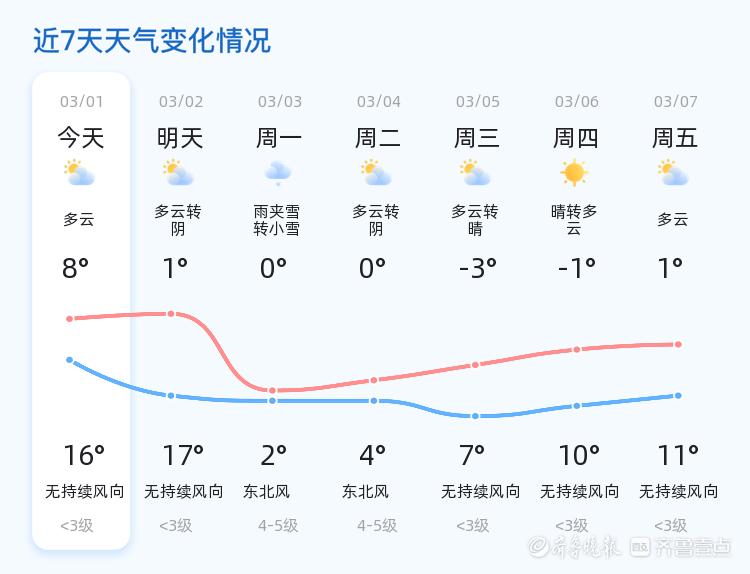Click the 03/06 date label
This screenshot has height=574, width=750.
[576, 101]
